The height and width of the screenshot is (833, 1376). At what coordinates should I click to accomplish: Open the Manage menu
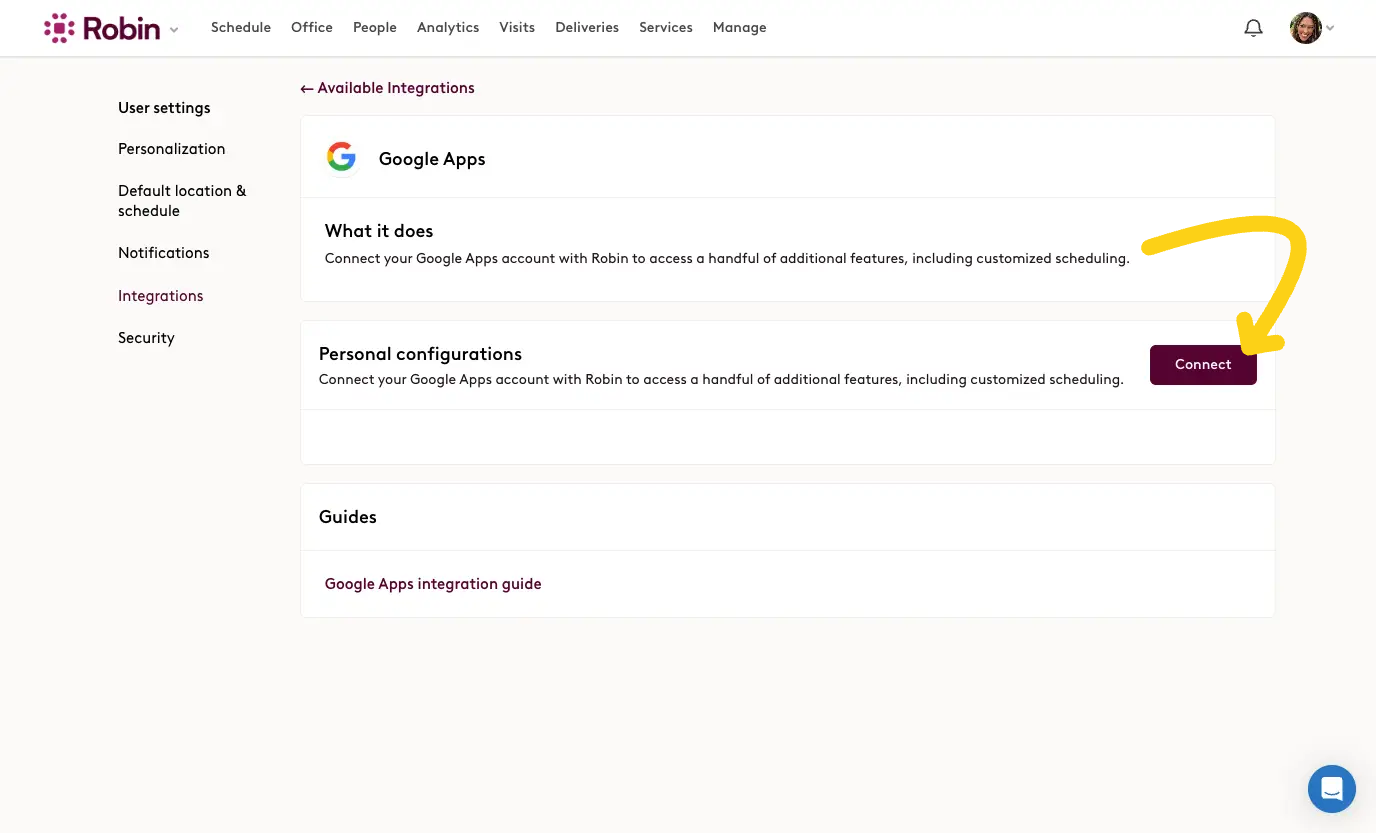[740, 27]
